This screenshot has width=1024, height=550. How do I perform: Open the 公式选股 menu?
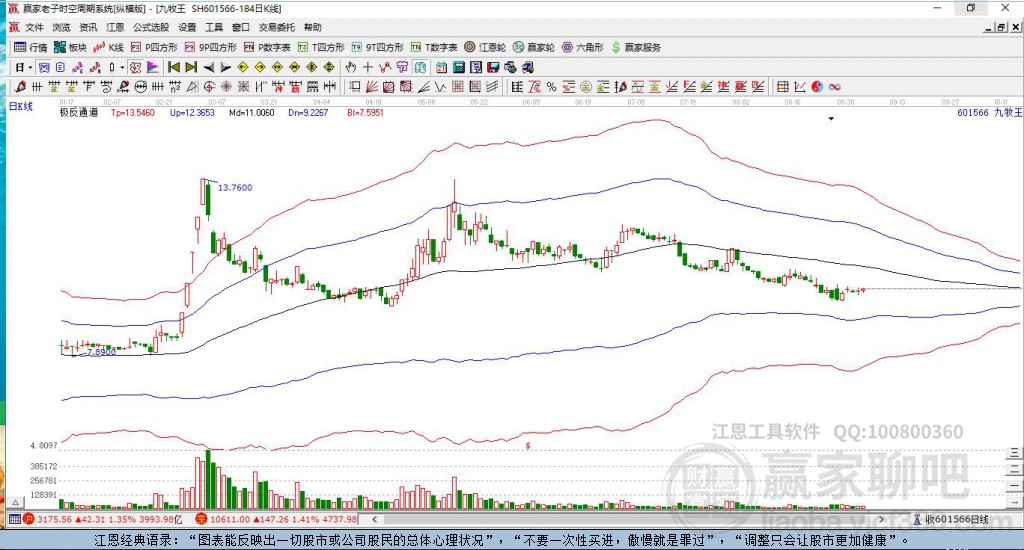151,27
